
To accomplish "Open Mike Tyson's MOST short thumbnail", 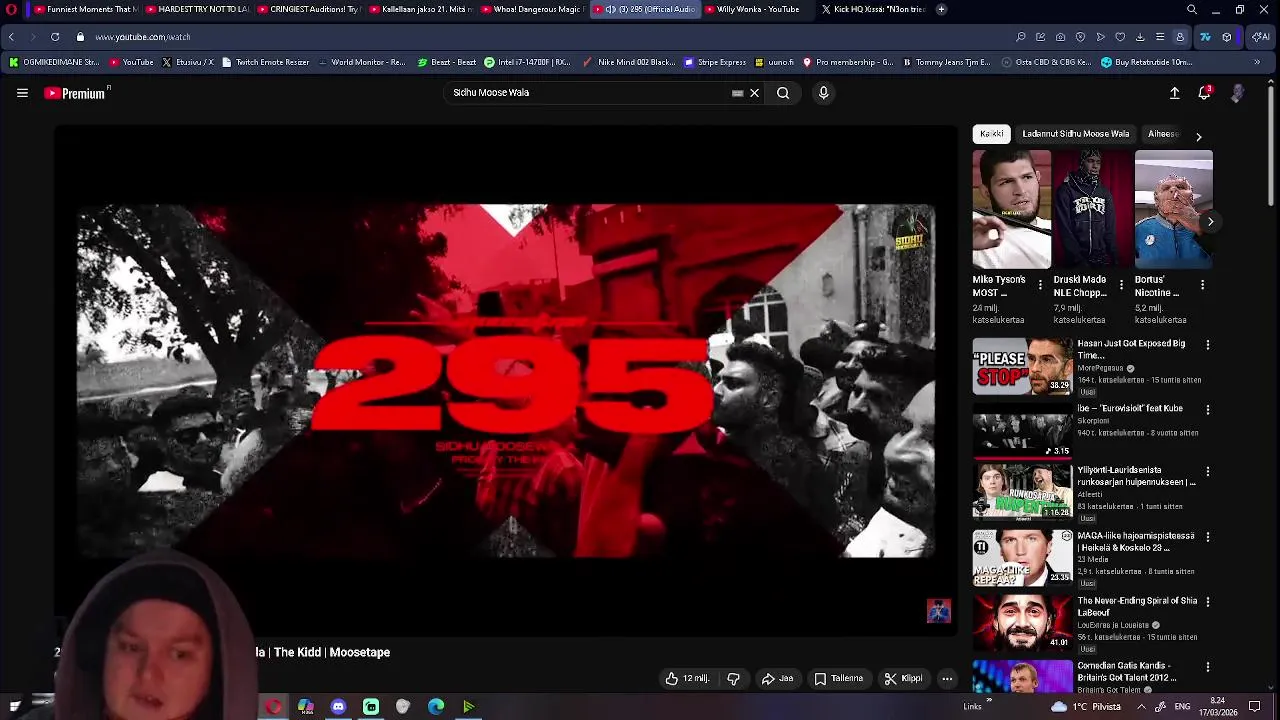I will point(1012,210).
